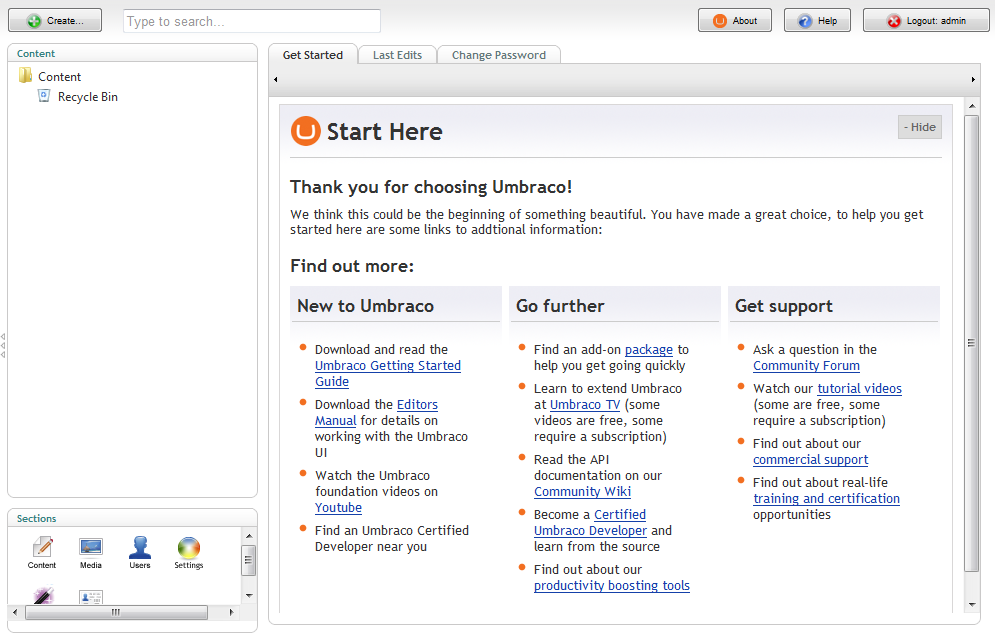Click the Sections panel scroll-down arrow
Screen dimensions: 995x639
pyautogui.click(x=249, y=595)
